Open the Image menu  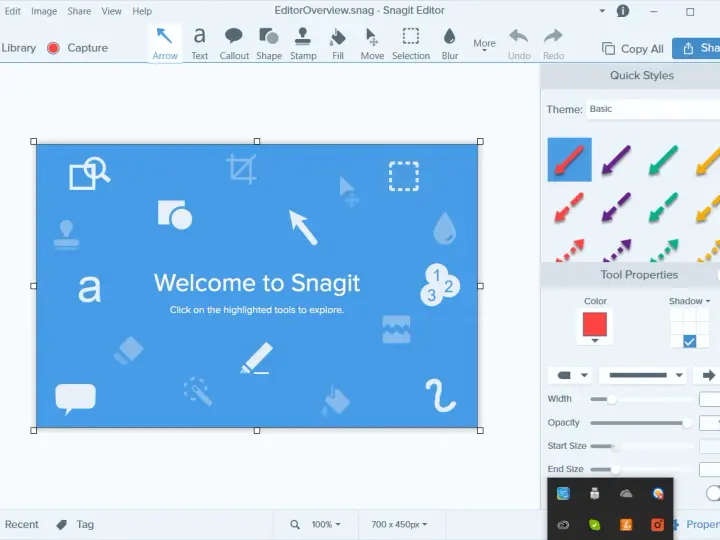[x=44, y=11]
